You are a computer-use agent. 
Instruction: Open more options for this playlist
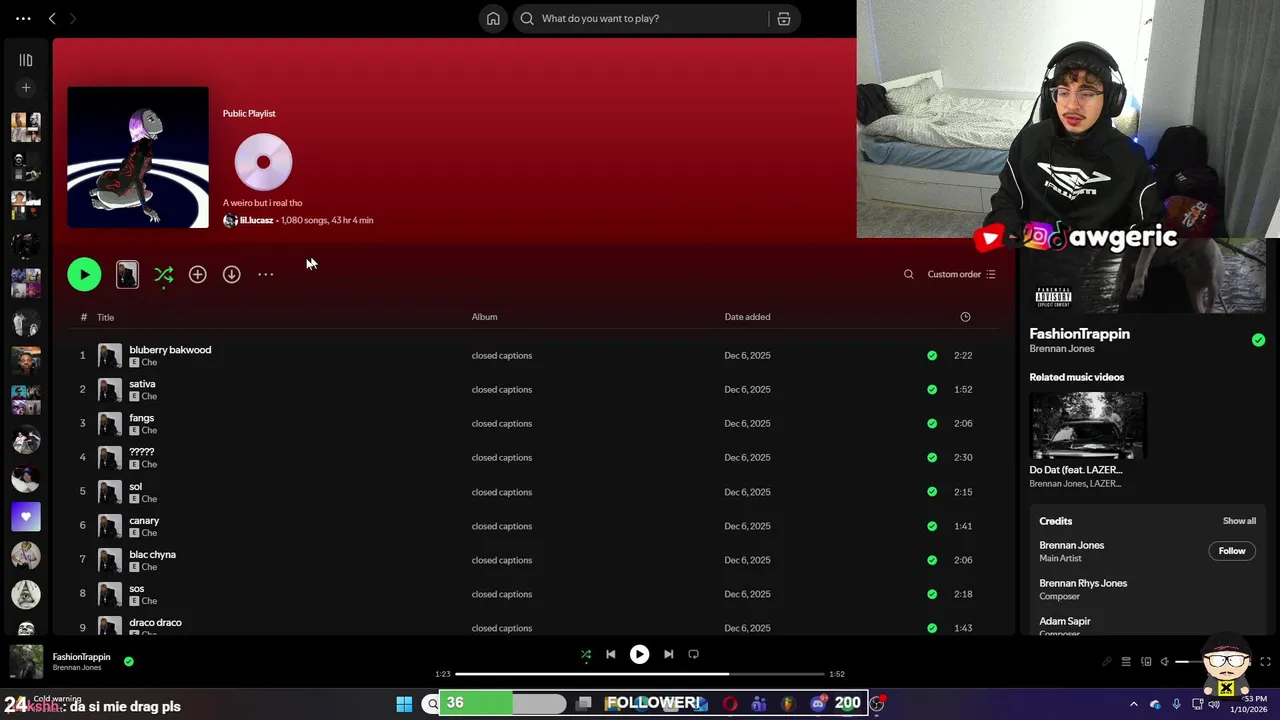[265, 274]
